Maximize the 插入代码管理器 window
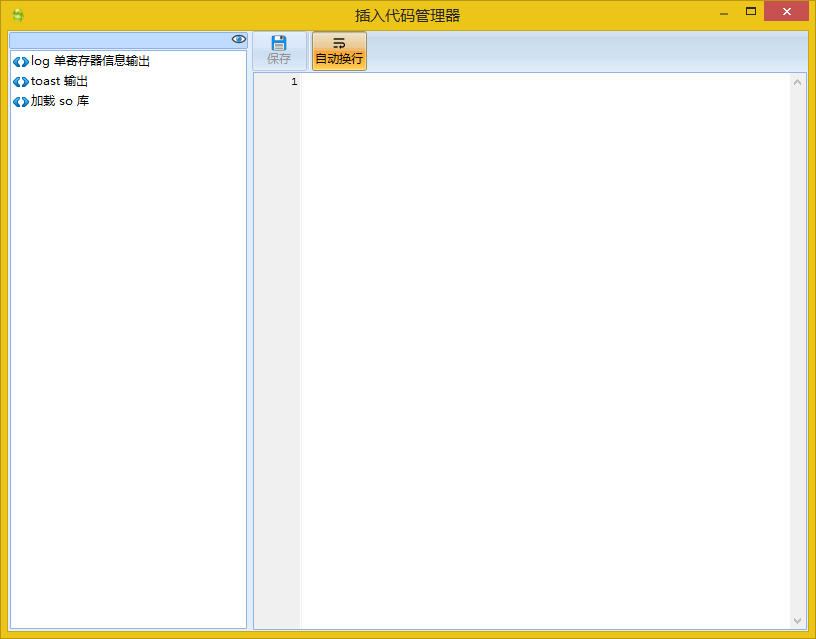Viewport: 816px width, 639px height. tap(750, 11)
